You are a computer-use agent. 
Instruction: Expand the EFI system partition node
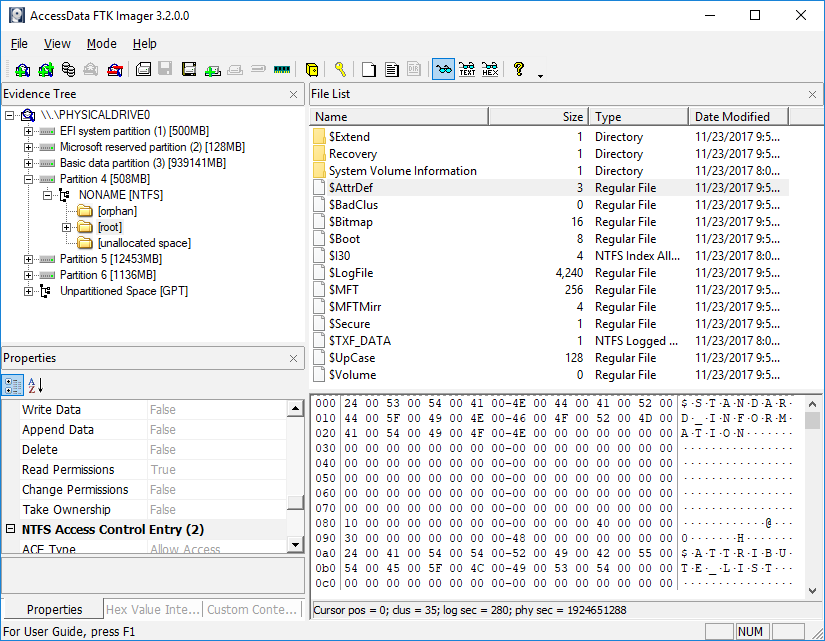(28, 131)
